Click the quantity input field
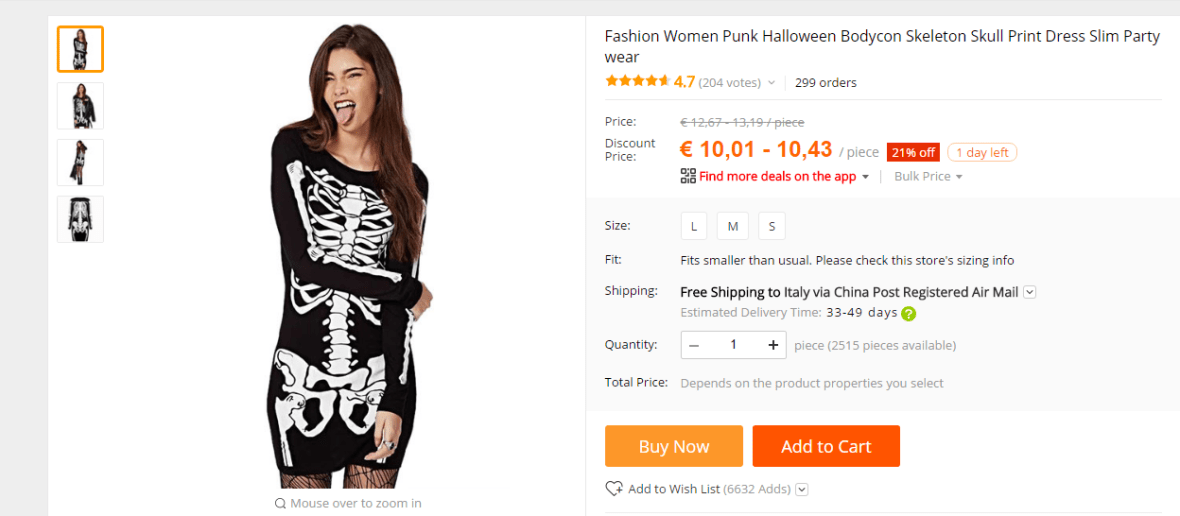Image resolution: width=1180 pixels, height=516 pixels. click(733, 345)
